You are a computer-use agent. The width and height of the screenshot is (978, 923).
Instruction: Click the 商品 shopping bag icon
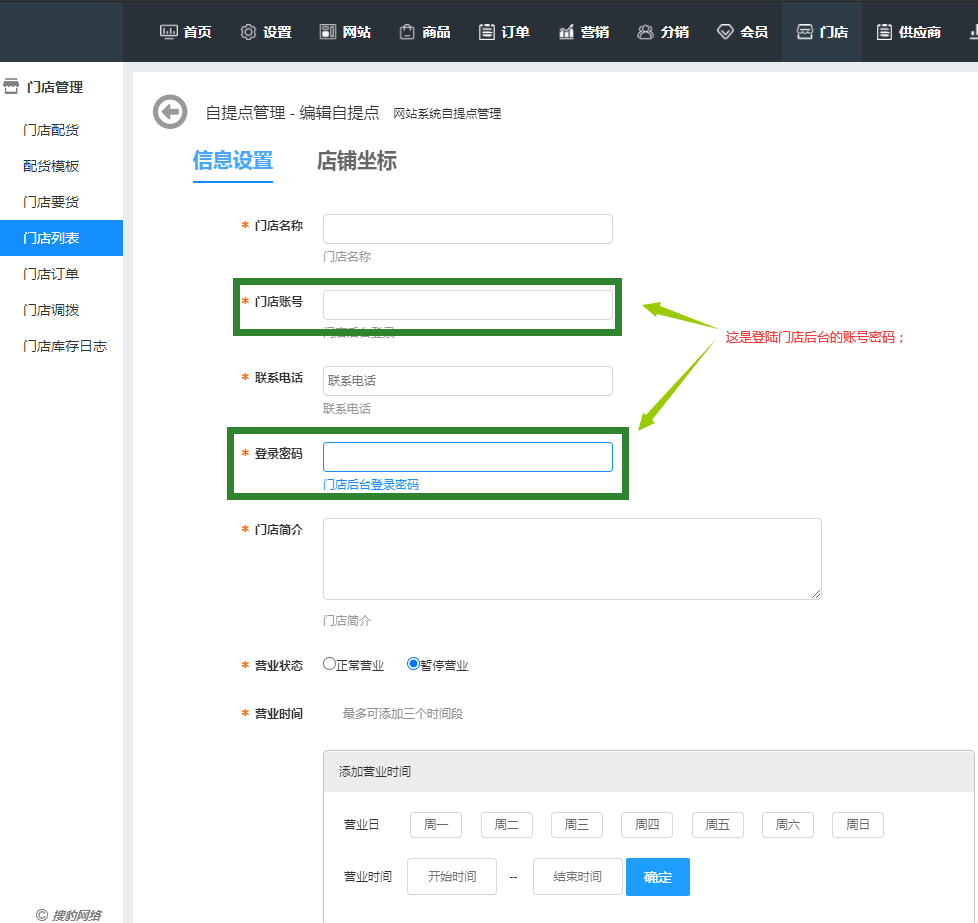click(407, 32)
